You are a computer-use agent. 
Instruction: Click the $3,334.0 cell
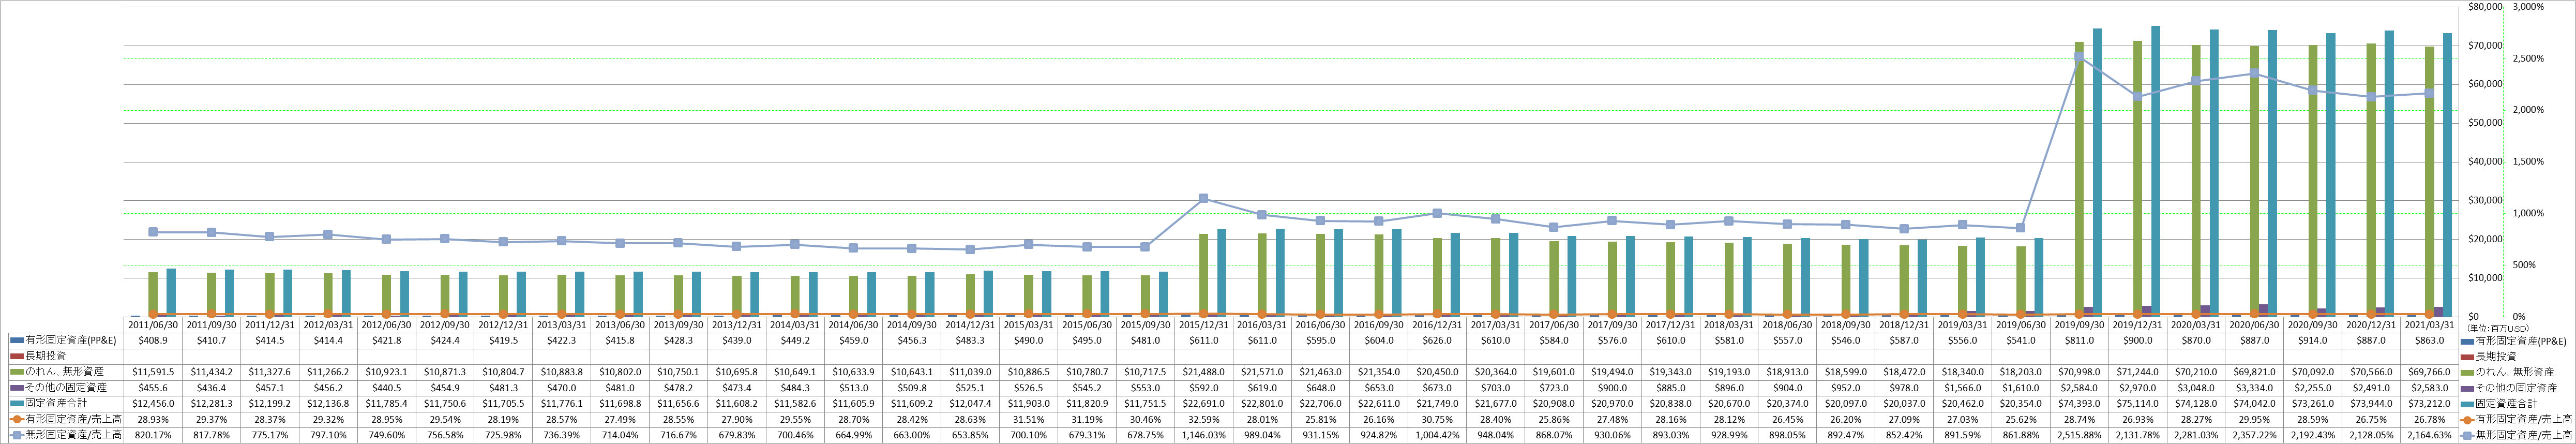pos(2255,388)
